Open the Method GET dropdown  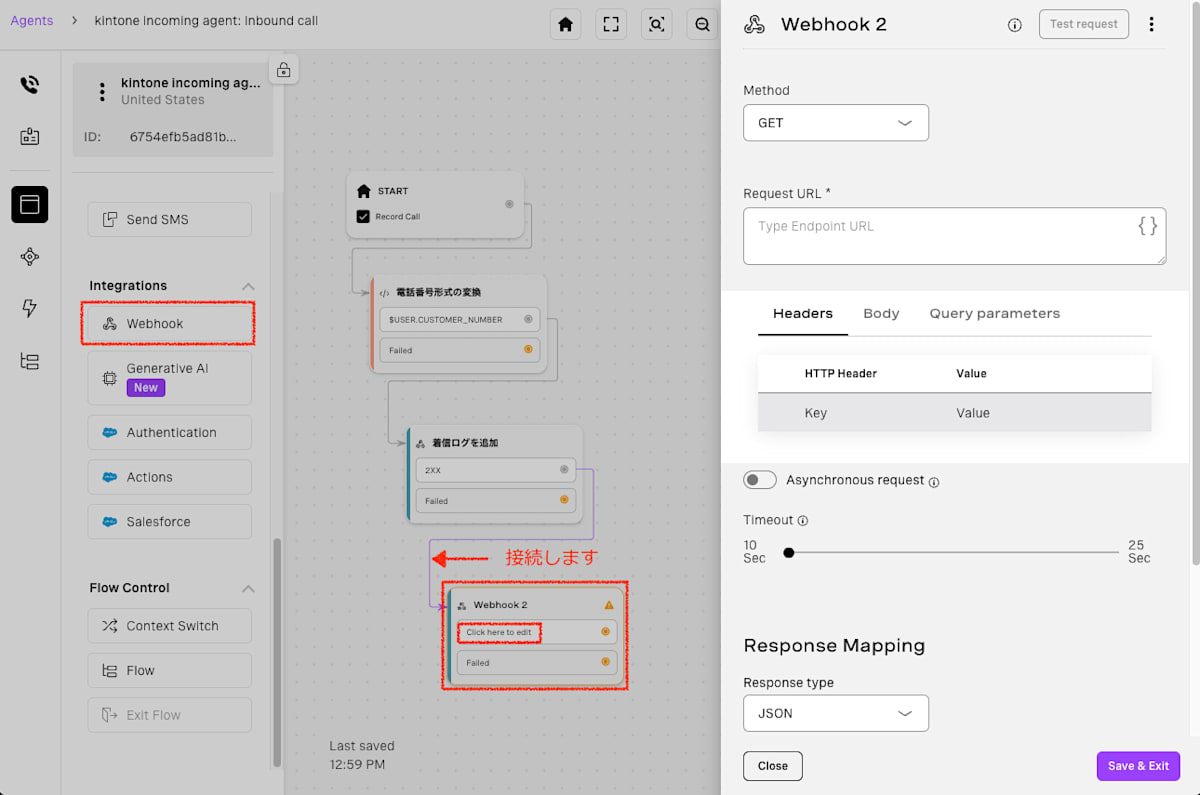[836, 123]
